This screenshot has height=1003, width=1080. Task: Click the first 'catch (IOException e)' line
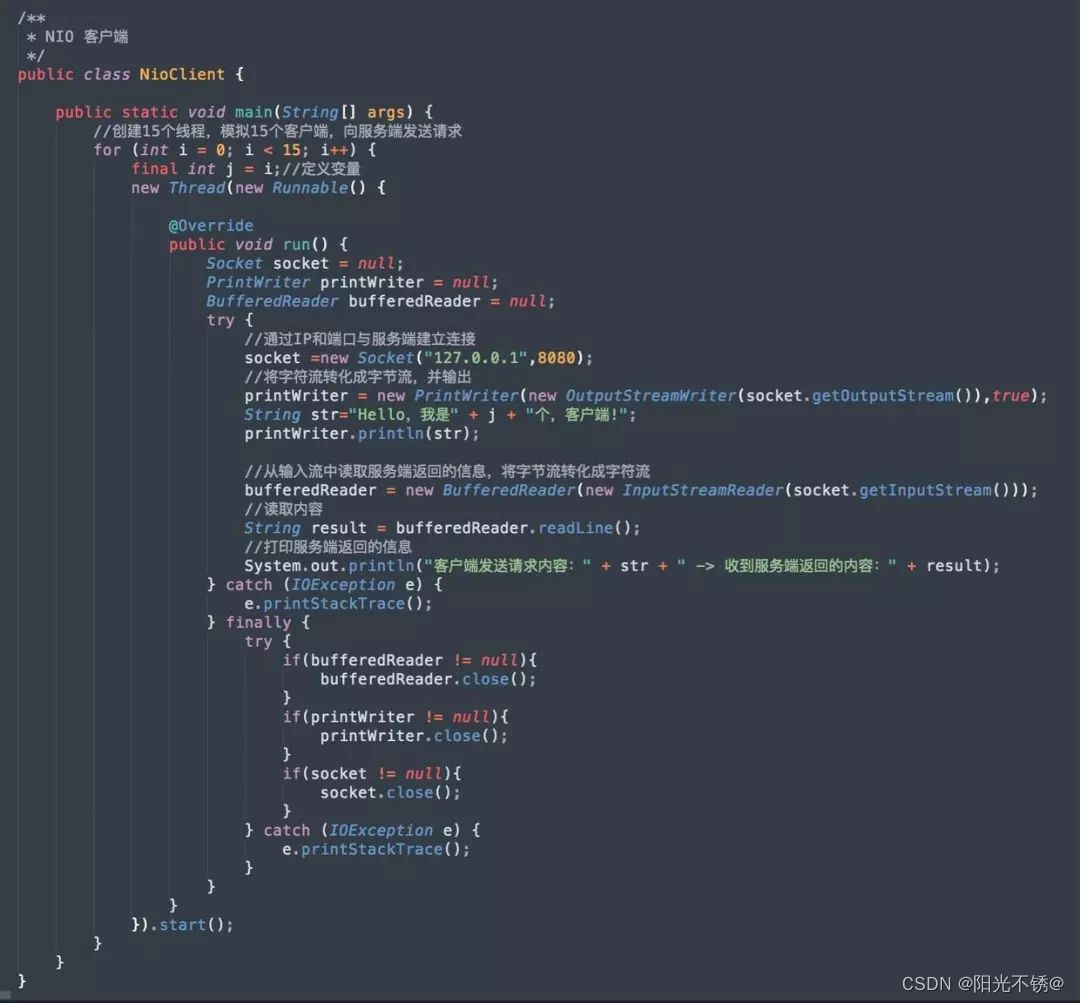[324, 585]
